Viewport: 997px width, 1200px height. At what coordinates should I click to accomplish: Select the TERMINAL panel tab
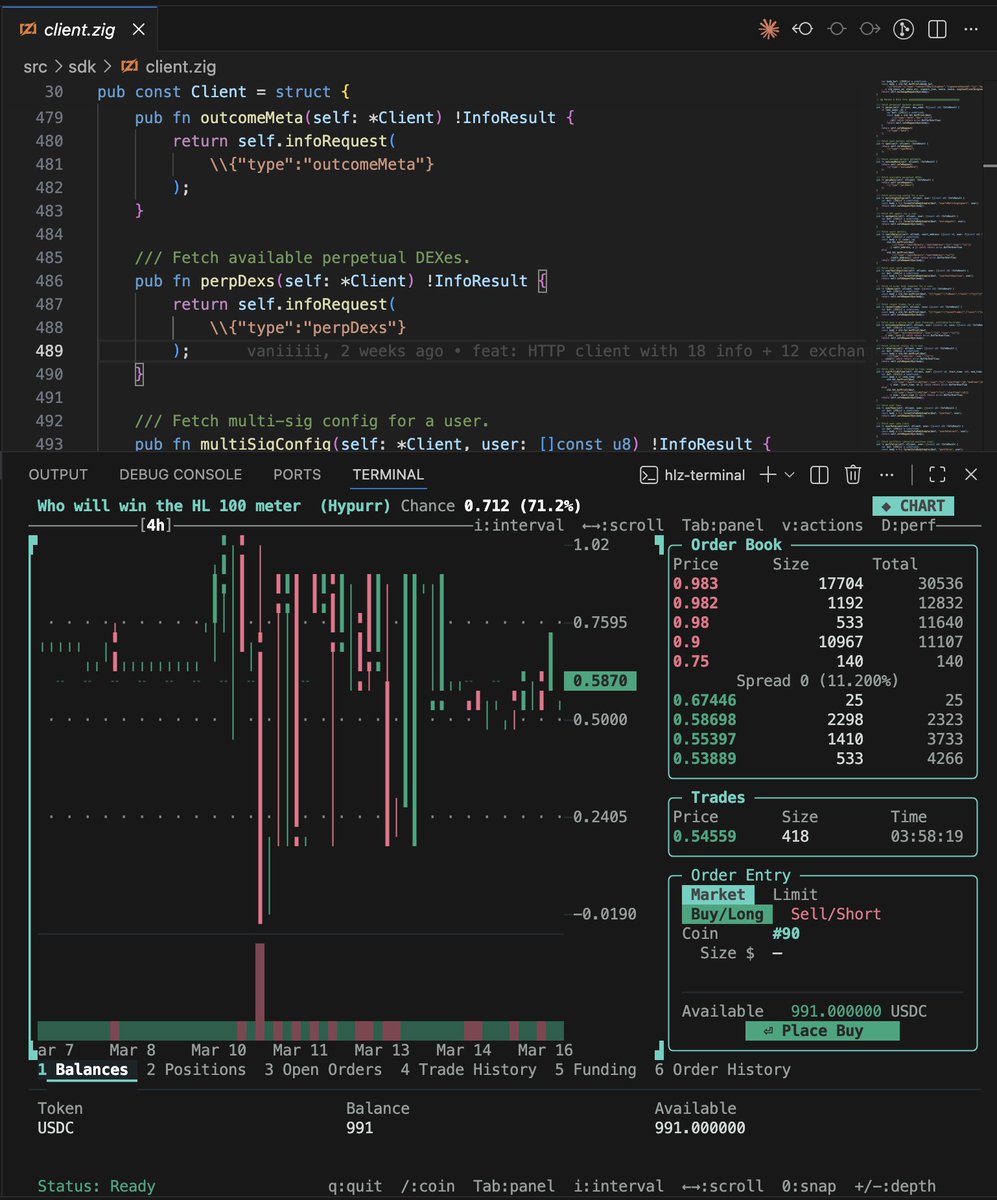(388, 475)
